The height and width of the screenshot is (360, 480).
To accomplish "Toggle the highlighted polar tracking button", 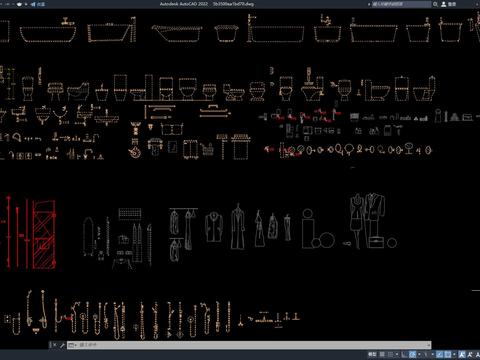I will click(412, 354).
